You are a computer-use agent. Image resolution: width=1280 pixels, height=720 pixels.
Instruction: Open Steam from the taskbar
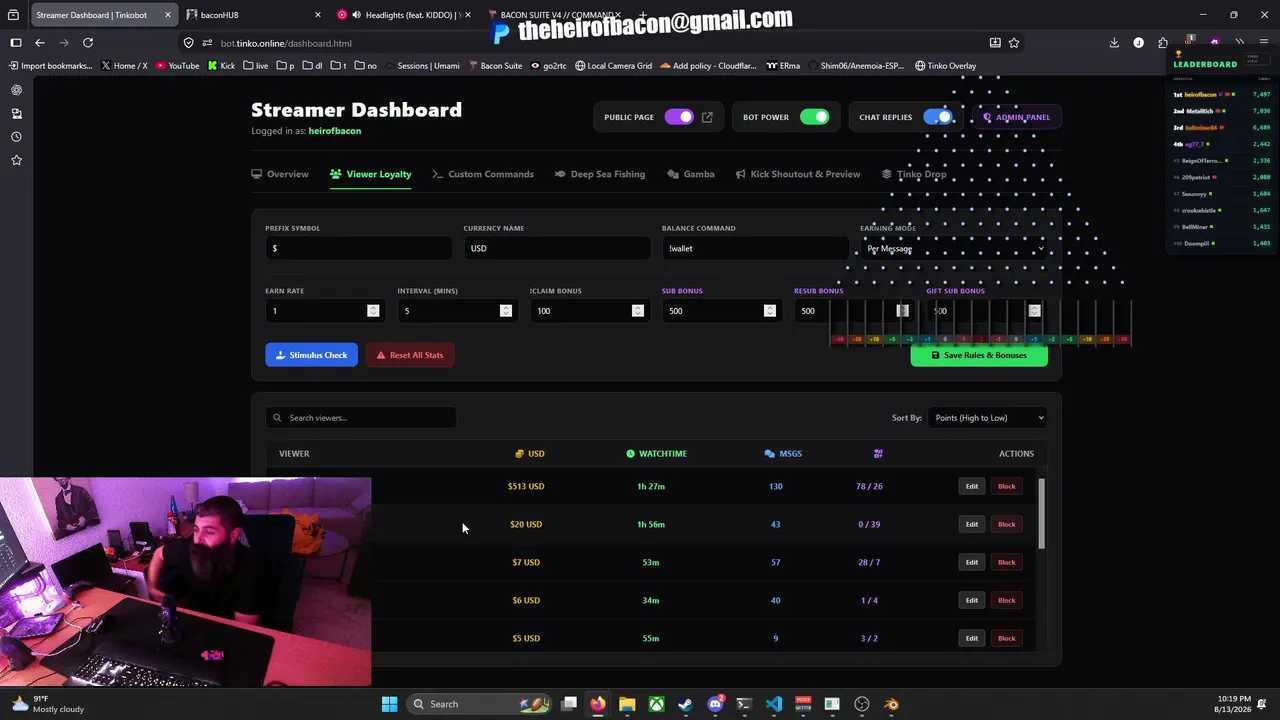coord(685,704)
